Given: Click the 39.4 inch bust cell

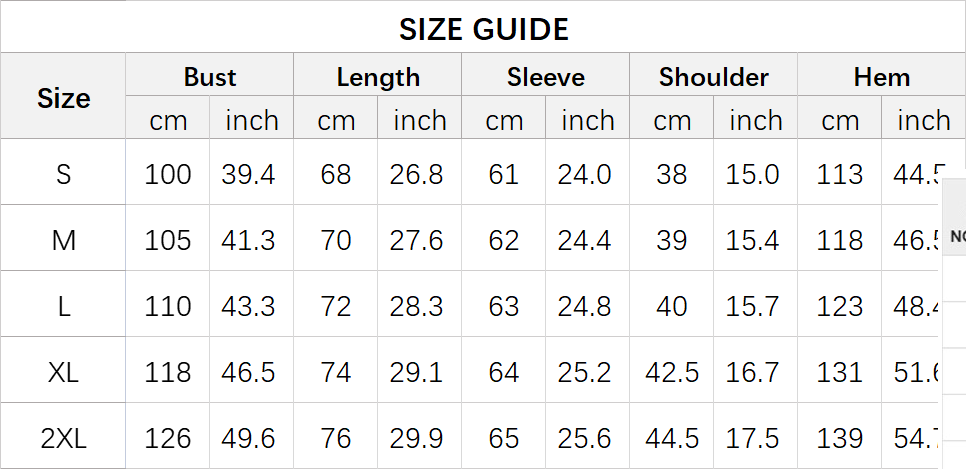Looking at the screenshot, I should click(x=248, y=174).
